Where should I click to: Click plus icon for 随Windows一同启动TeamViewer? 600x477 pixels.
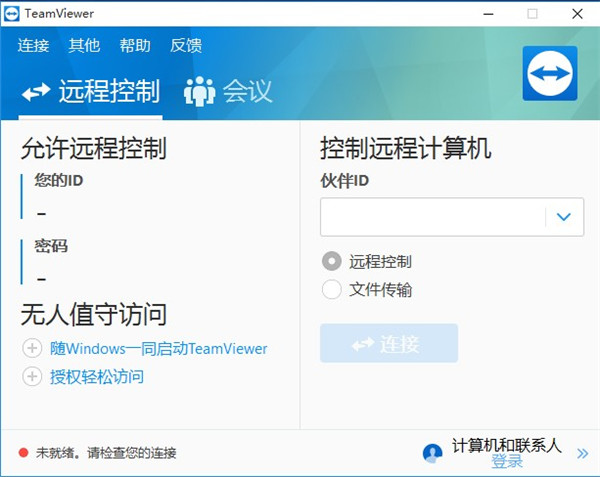click(32, 348)
